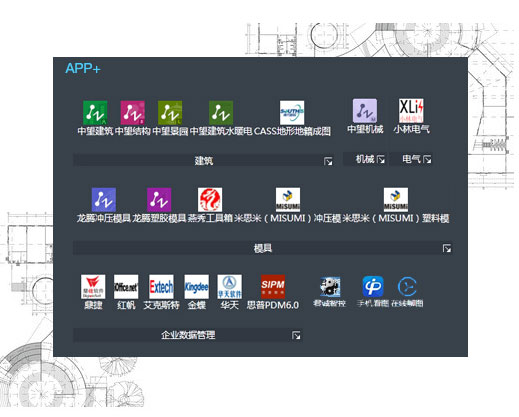Open the 思普PDM6.0 SIPM icon
The width and height of the screenshot is (519, 417).
coord(273,287)
